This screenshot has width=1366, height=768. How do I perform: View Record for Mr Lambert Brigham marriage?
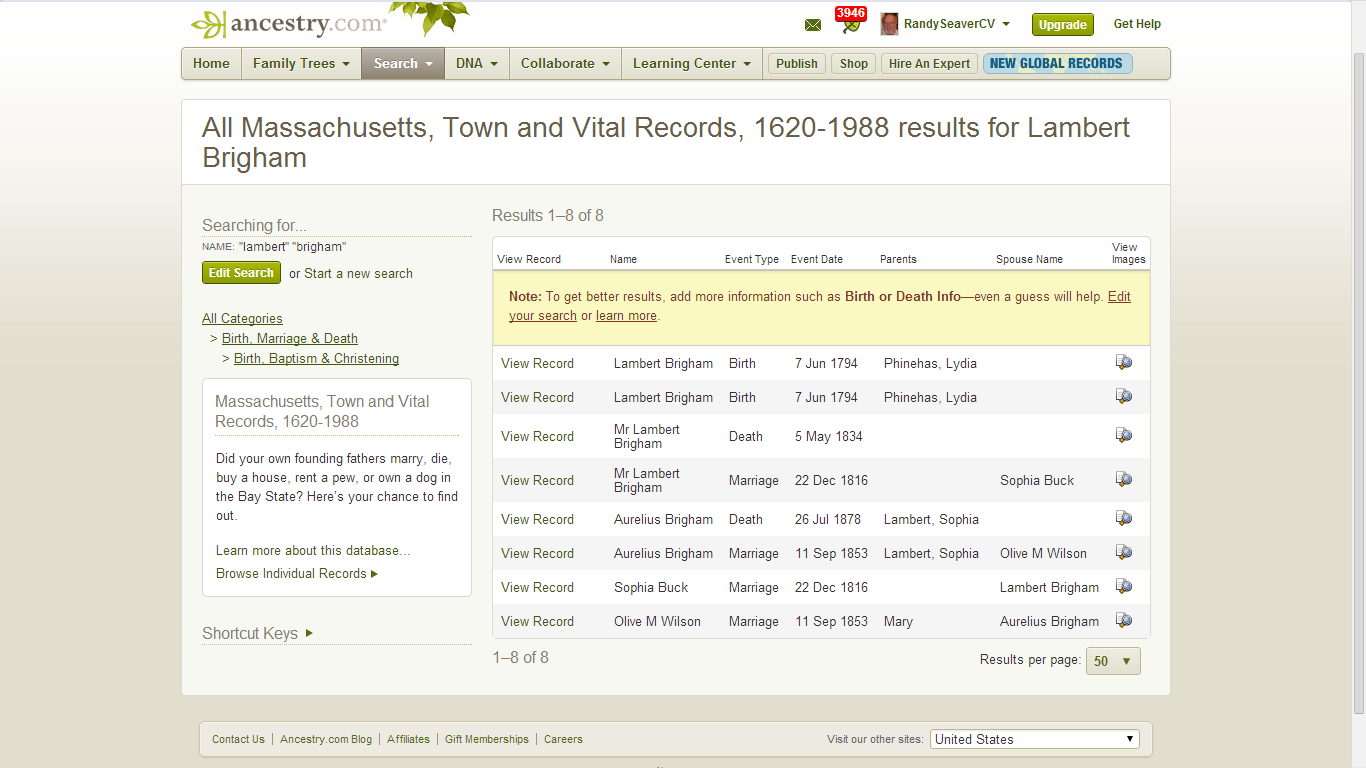click(537, 480)
